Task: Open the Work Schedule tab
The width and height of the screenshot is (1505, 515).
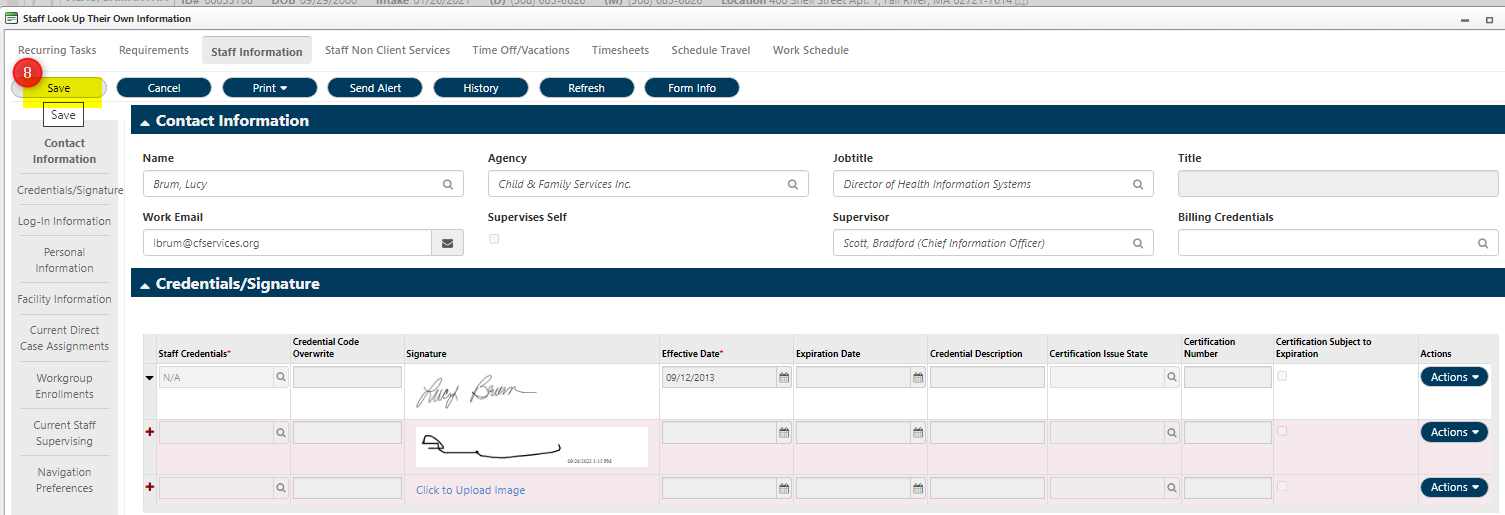Action: (811, 50)
